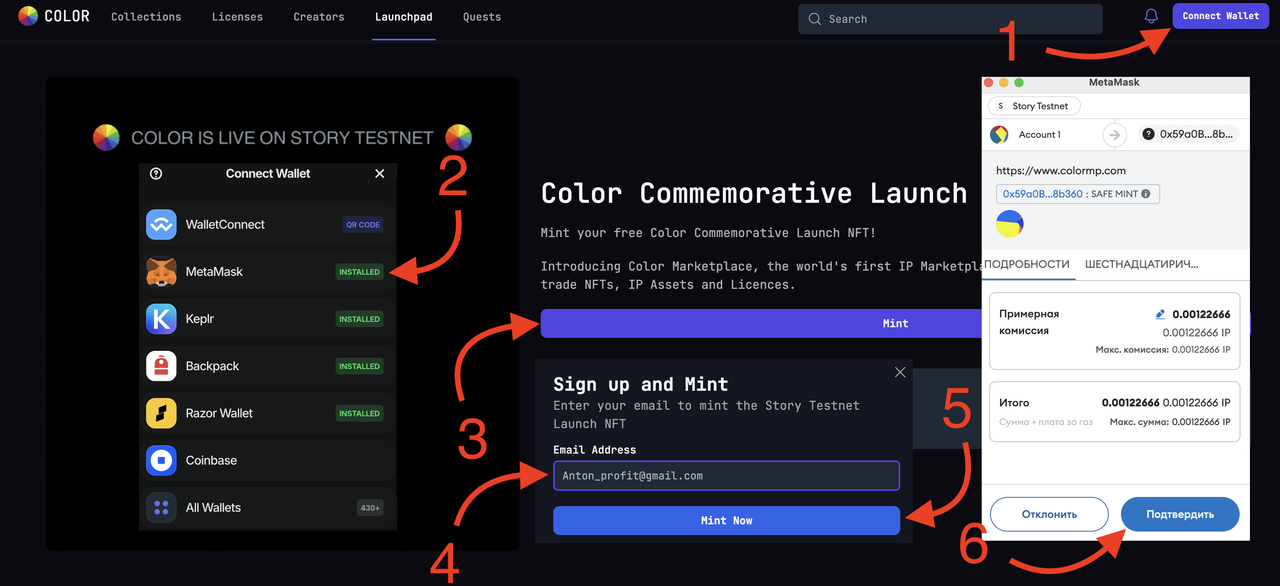1280x586 pixels.
Task: Click the All Wallets grid icon
Action: 161,507
